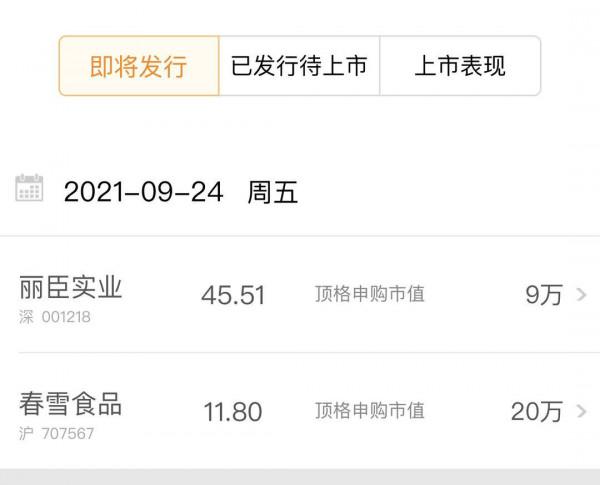The height and width of the screenshot is (485, 600).
Task: Expand 丽臣实业 row chevron arrow
Action: pos(582,295)
